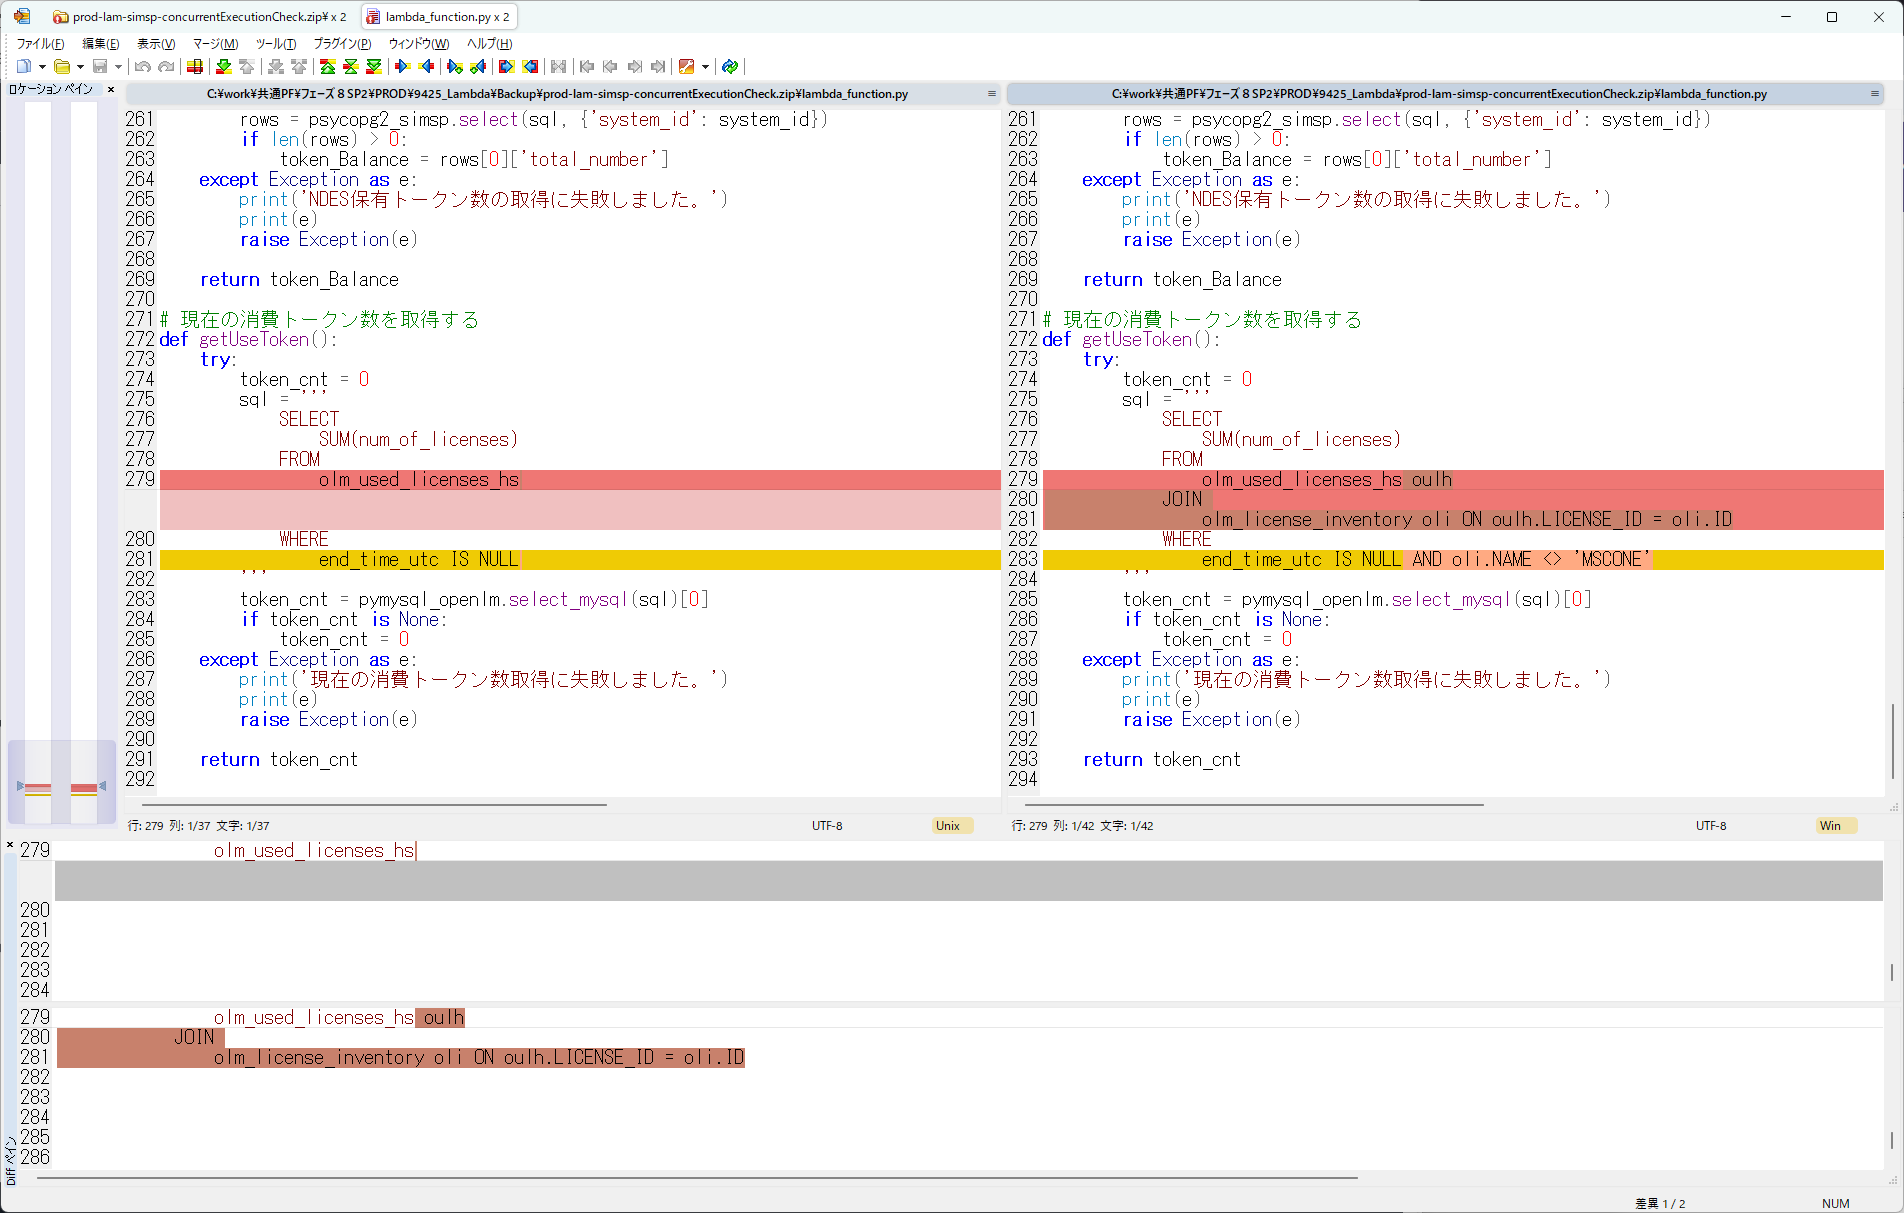Click the select line difference icon

(195, 67)
